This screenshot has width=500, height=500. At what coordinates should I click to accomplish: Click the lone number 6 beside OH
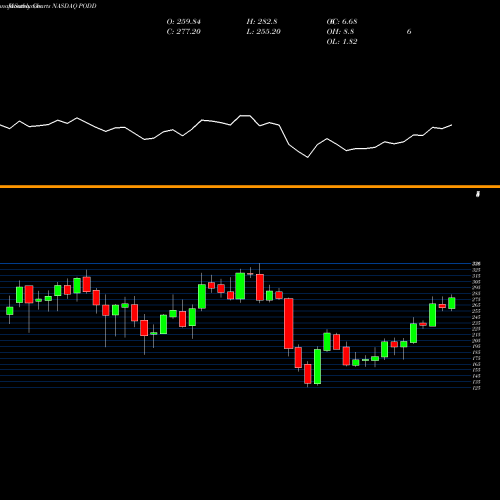(409, 32)
